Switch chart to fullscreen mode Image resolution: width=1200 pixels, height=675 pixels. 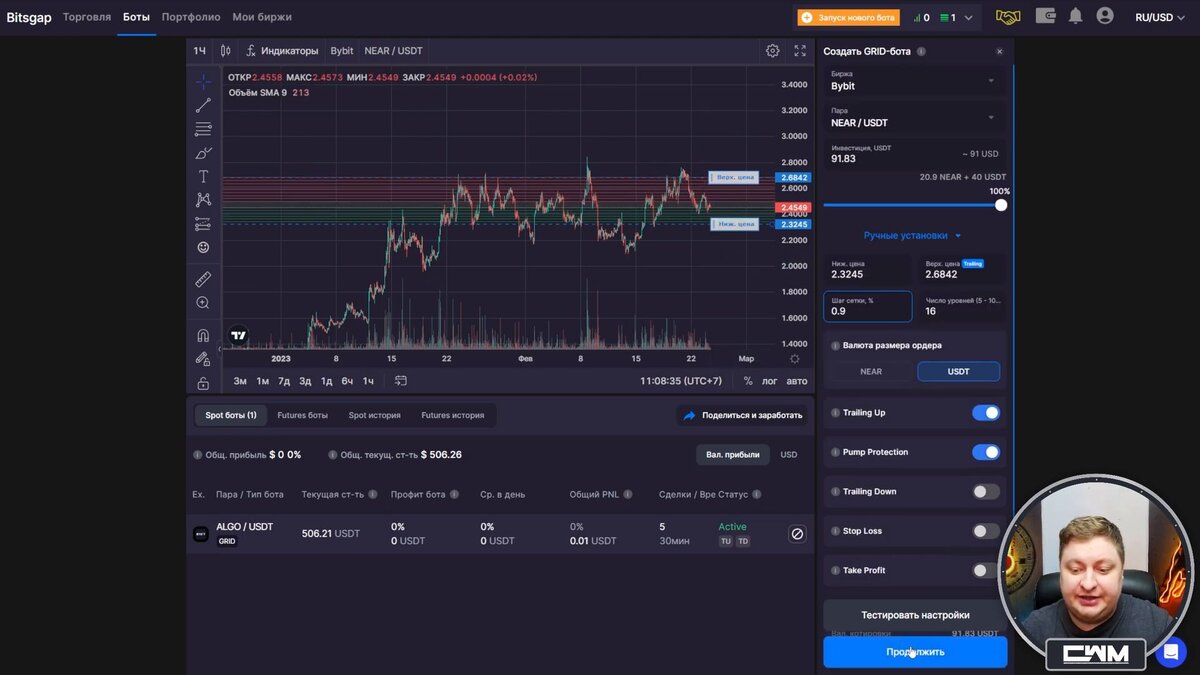pyautogui.click(x=800, y=51)
